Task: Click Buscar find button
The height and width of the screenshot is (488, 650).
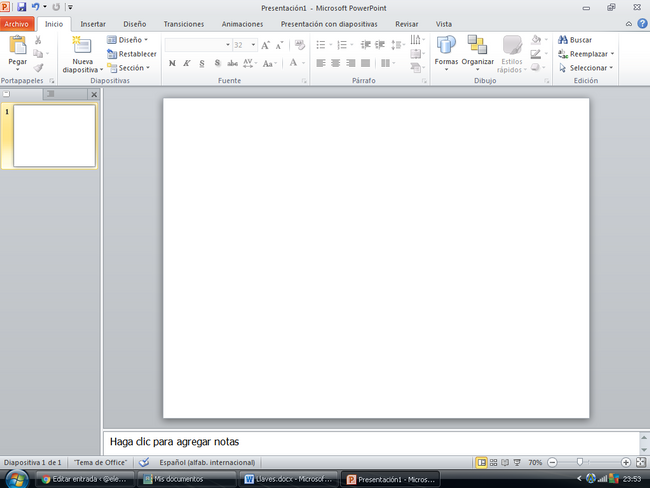Action: [575, 40]
